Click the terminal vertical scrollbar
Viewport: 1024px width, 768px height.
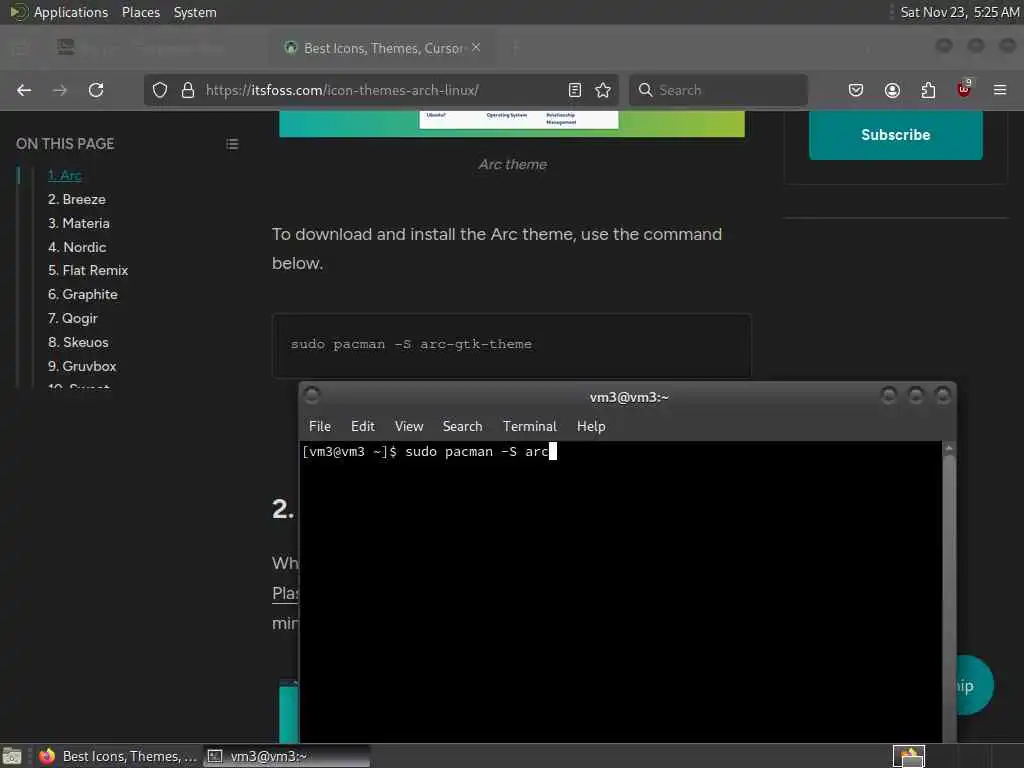[949, 591]
